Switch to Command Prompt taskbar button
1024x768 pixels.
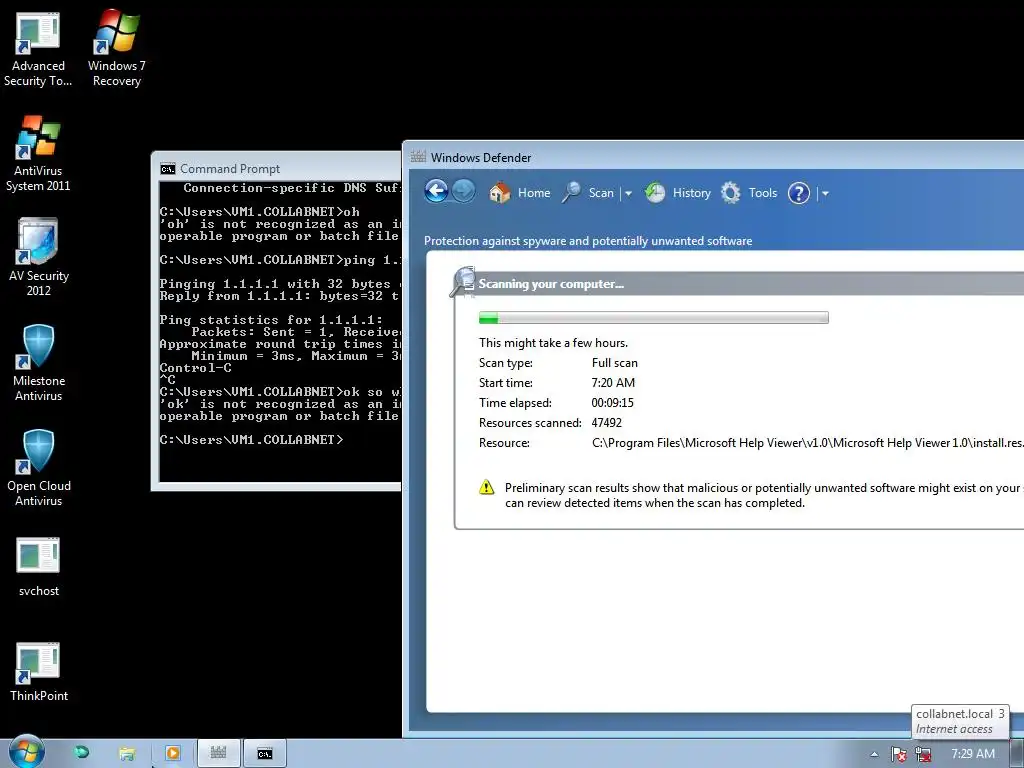point(264,754)
